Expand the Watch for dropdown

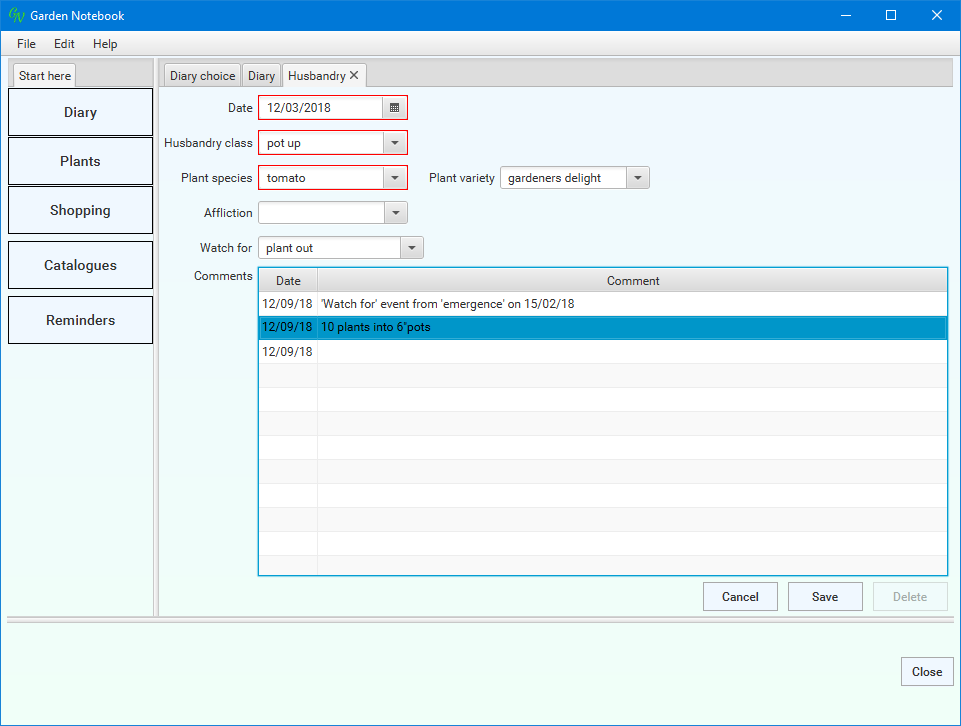[411, 248]
